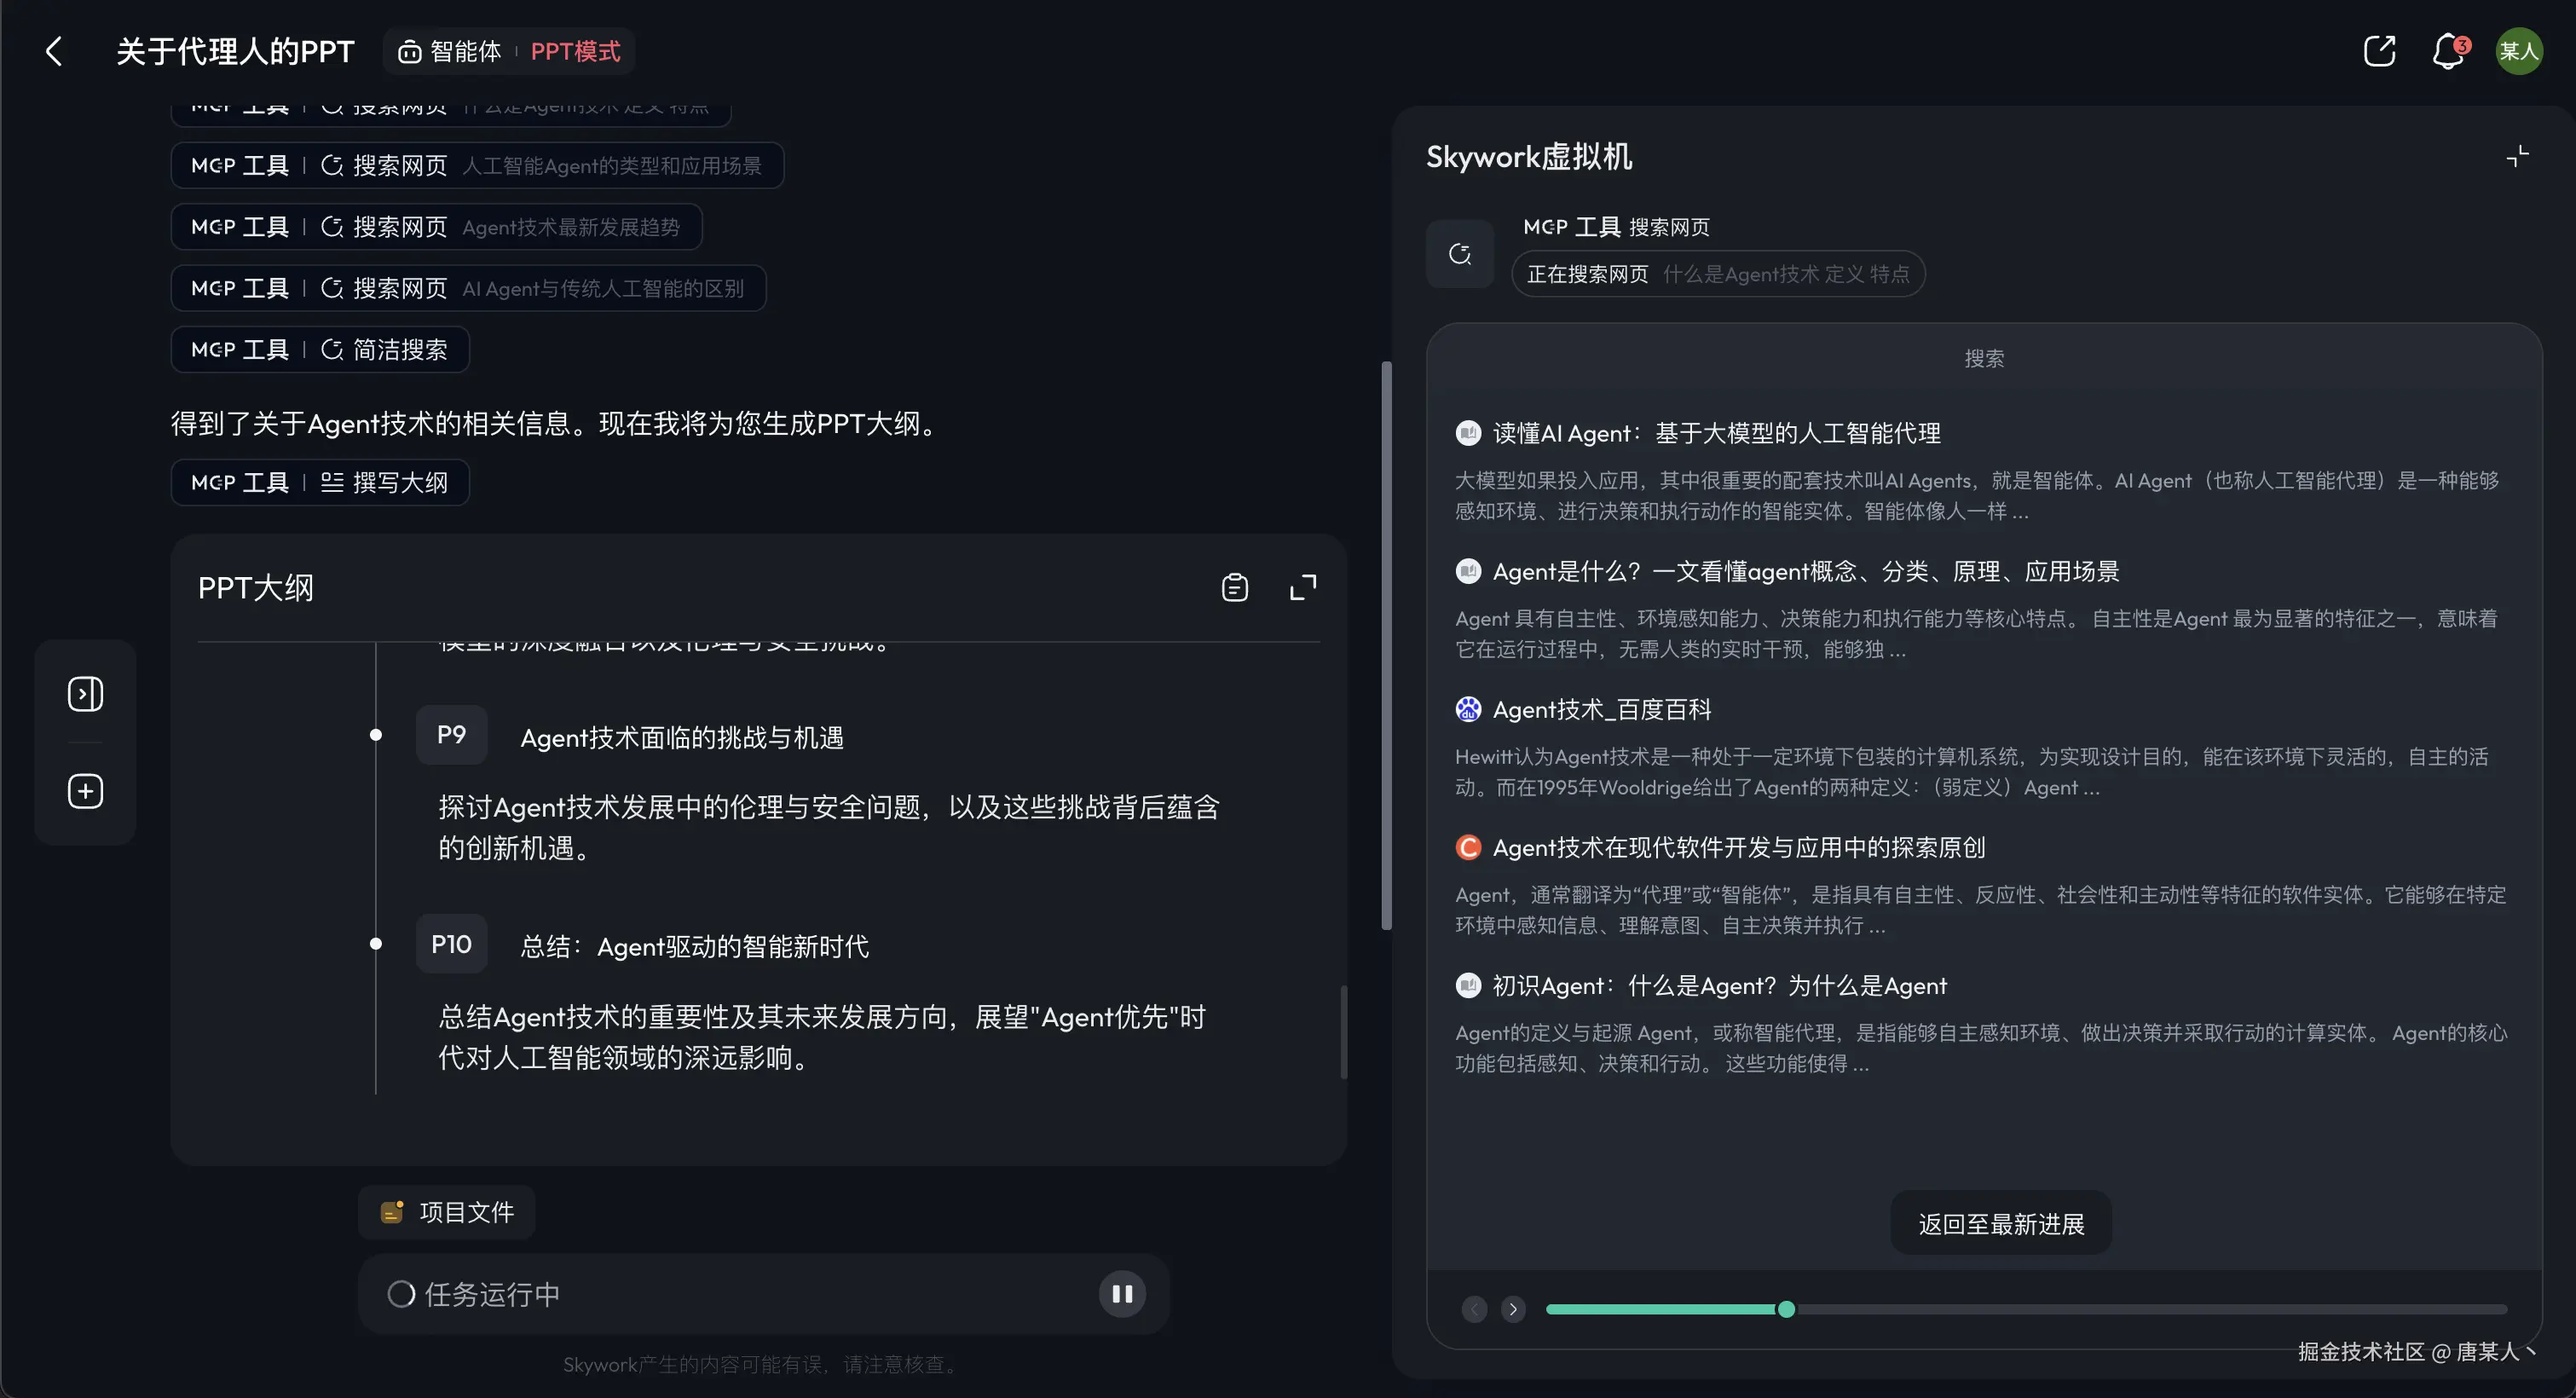Screen dimensions: 2576x1398
Task: Click the green user avatar
Action: (2518, 51)
